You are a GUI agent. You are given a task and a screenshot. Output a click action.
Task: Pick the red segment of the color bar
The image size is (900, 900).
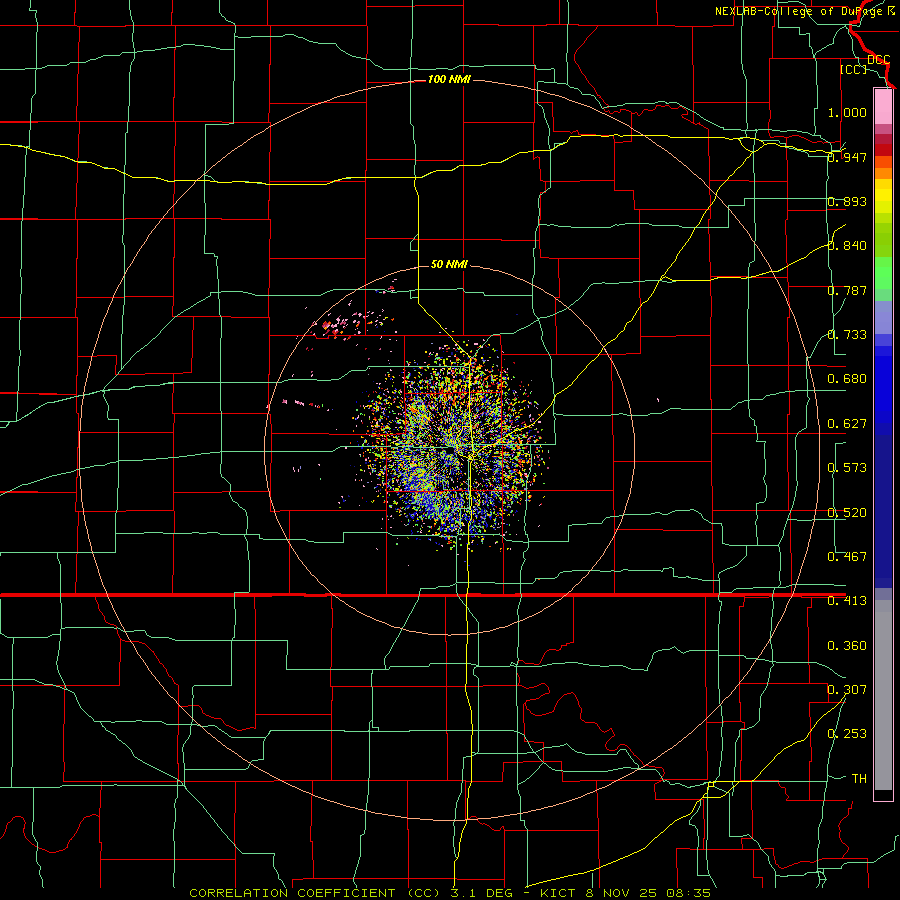click(x=883, y=150)
